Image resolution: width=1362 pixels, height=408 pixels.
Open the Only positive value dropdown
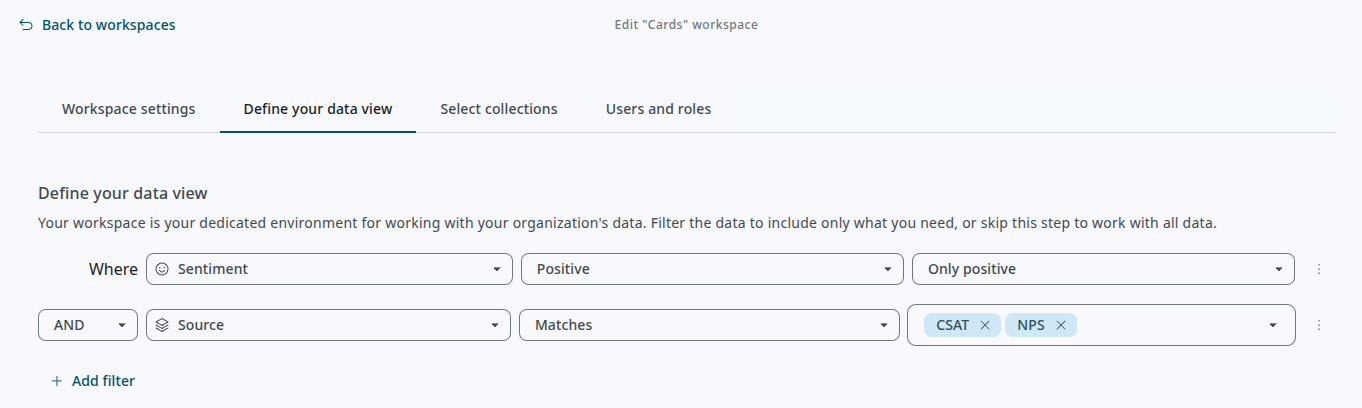tap(1279, 269)
